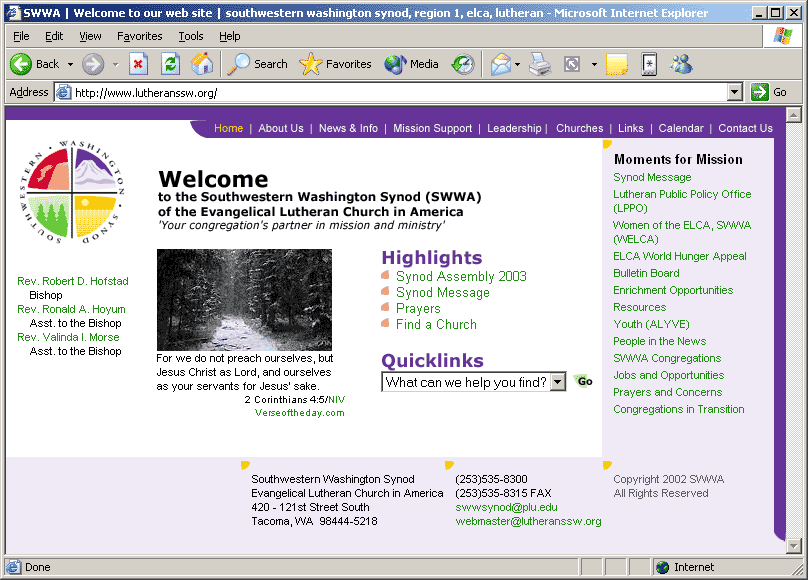Open the Edit menu
Screen dimensions: 808x580
(x=54, y=36)
